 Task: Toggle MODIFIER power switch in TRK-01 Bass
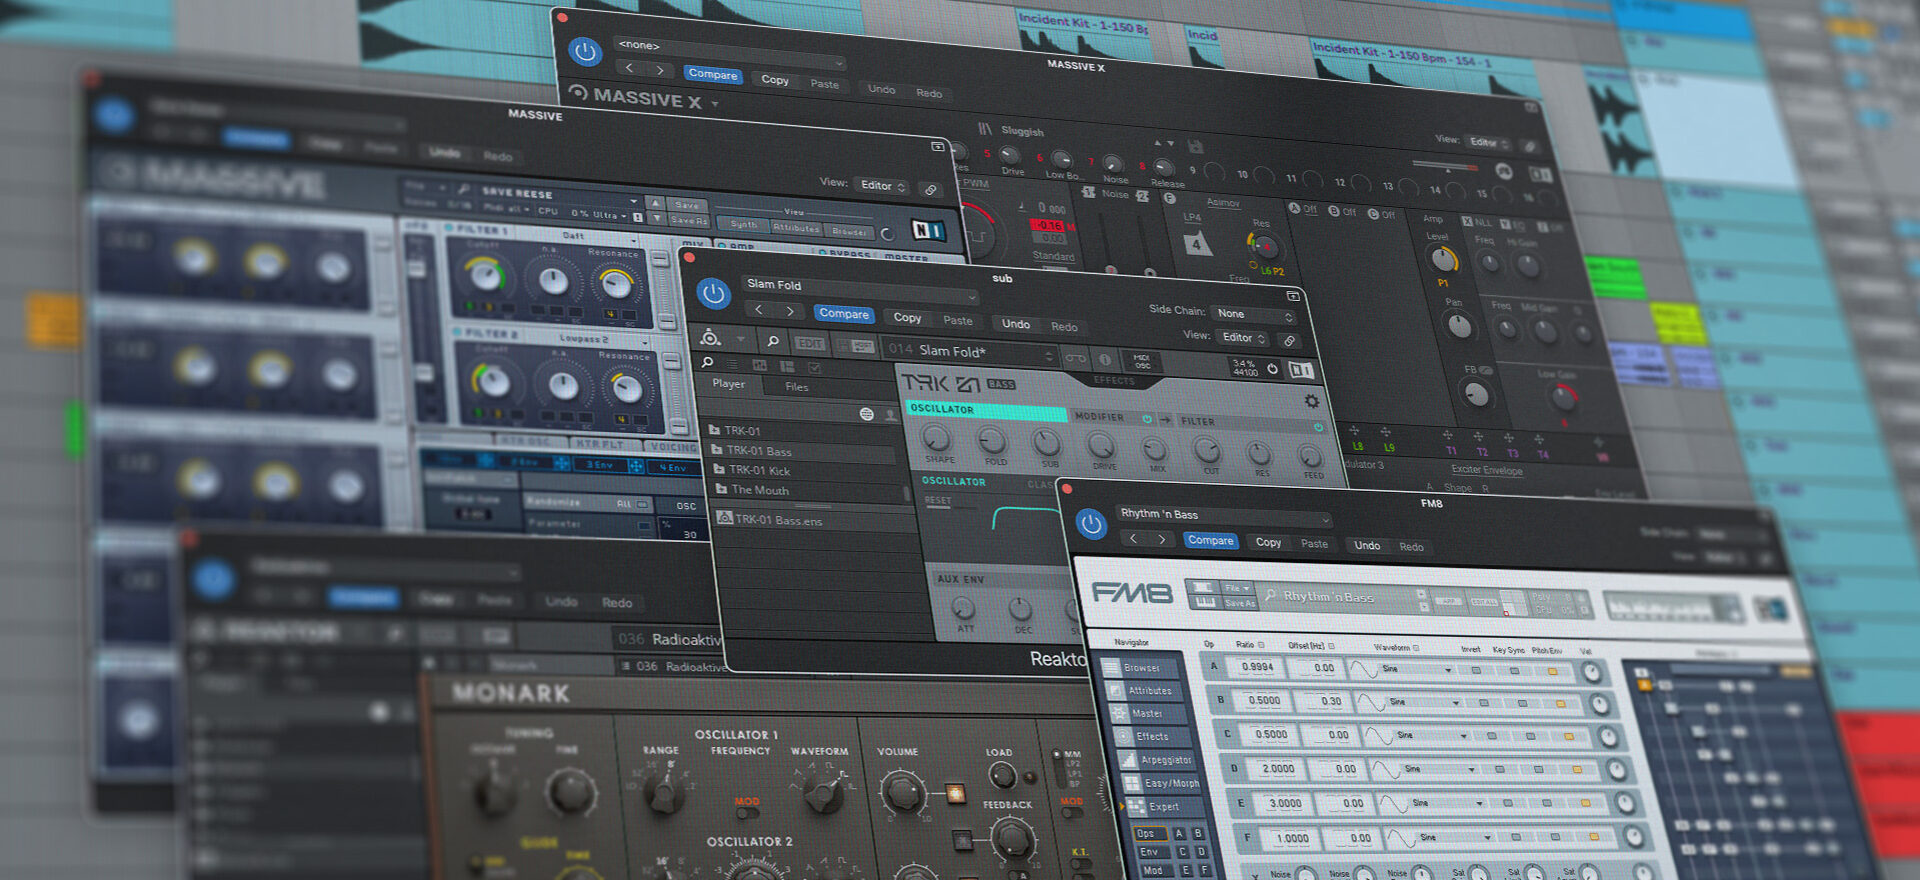pyautogui.click(x=1147, y=419)
